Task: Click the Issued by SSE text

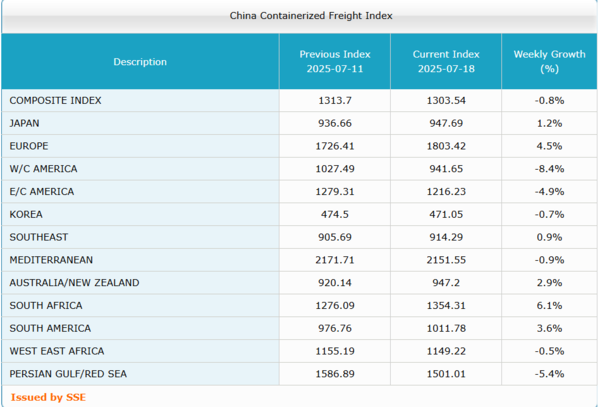Action: [45, 397]
